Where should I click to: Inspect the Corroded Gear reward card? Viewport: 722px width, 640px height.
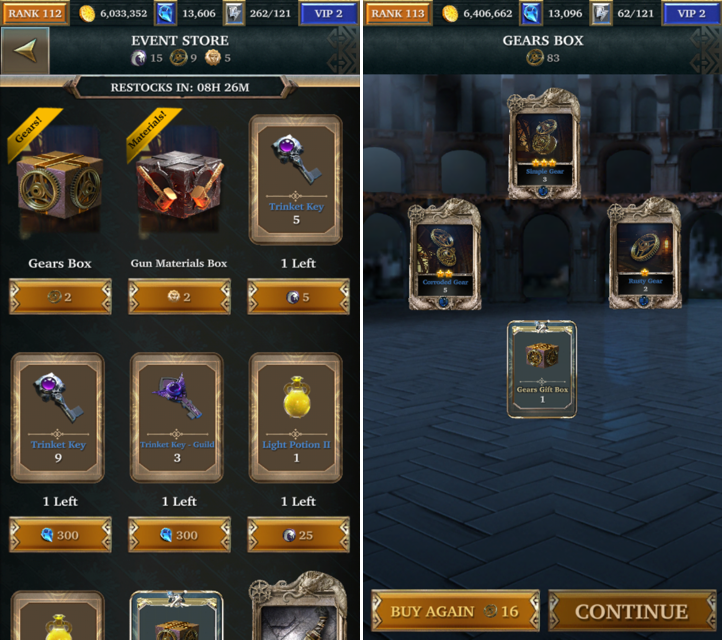[x=445, y=255]
